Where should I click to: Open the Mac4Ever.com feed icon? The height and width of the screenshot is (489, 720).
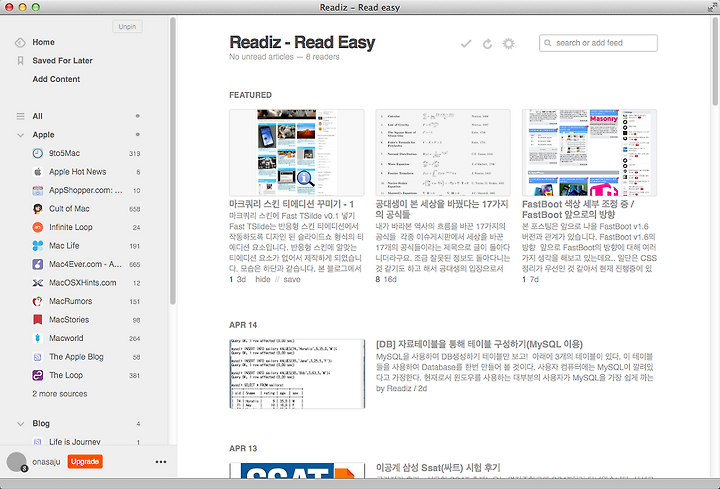tap(38, 264)
